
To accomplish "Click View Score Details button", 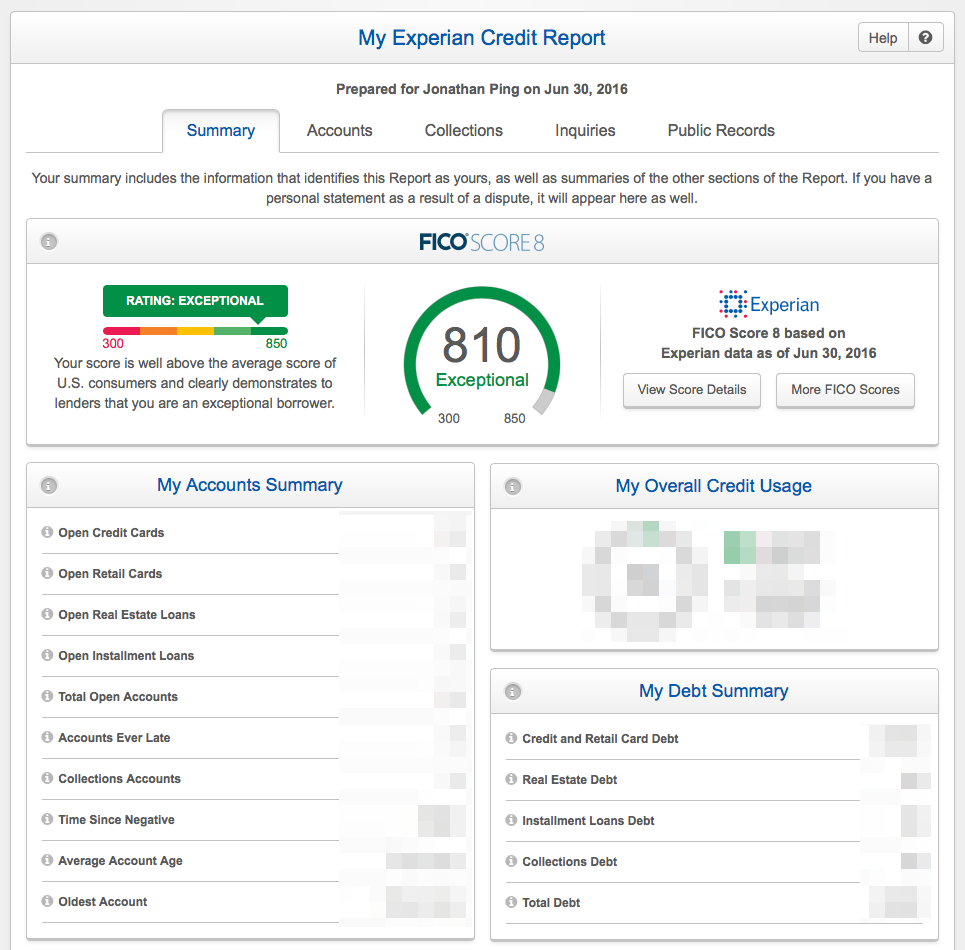I will (692, 389).
